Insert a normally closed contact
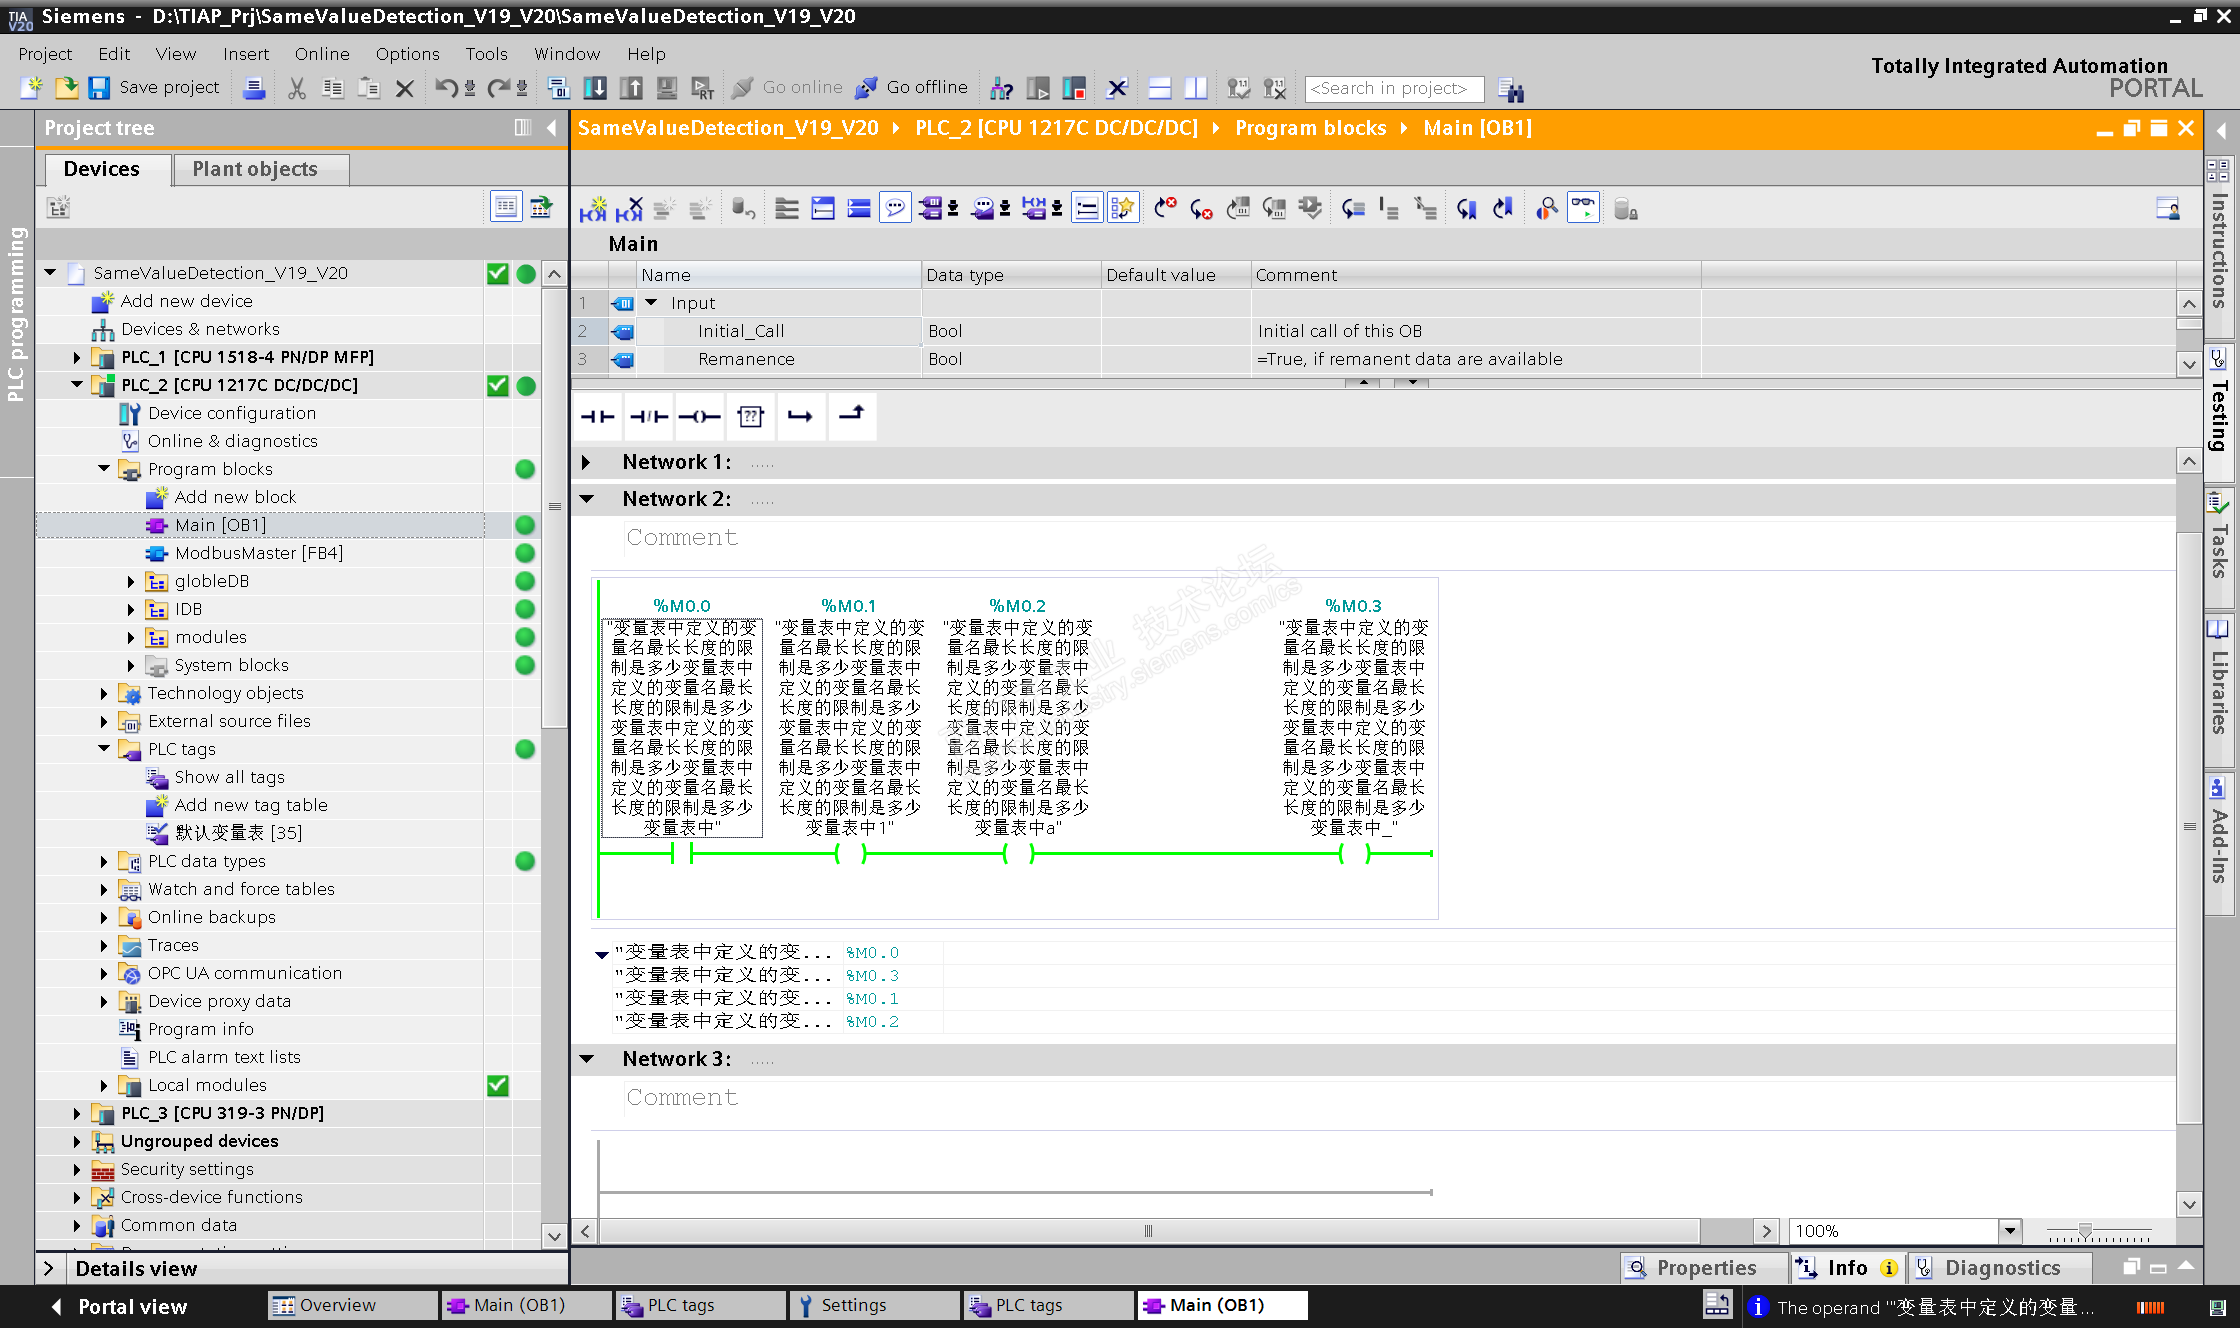The image size is (2240, 1328). (648, 417)
